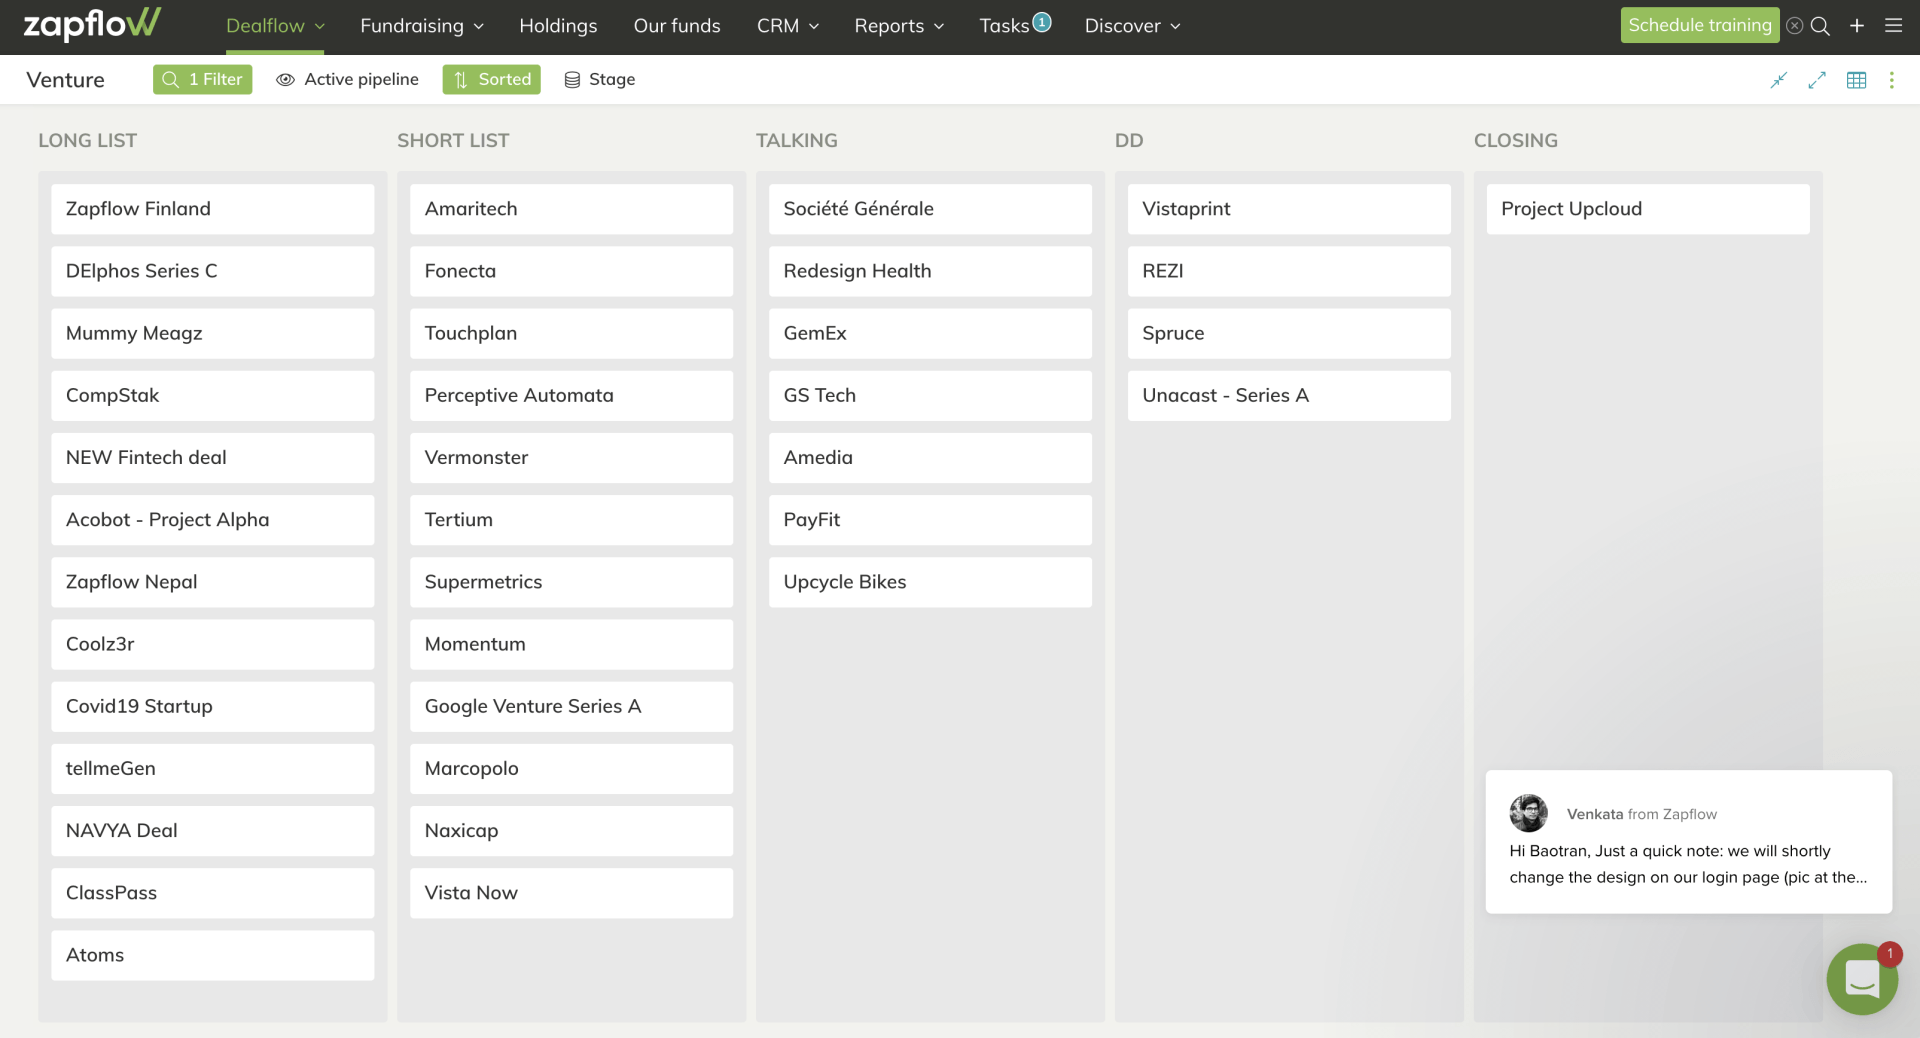
Task: Expand the Dealflow dropdown
Action: [x=275, y=26]
